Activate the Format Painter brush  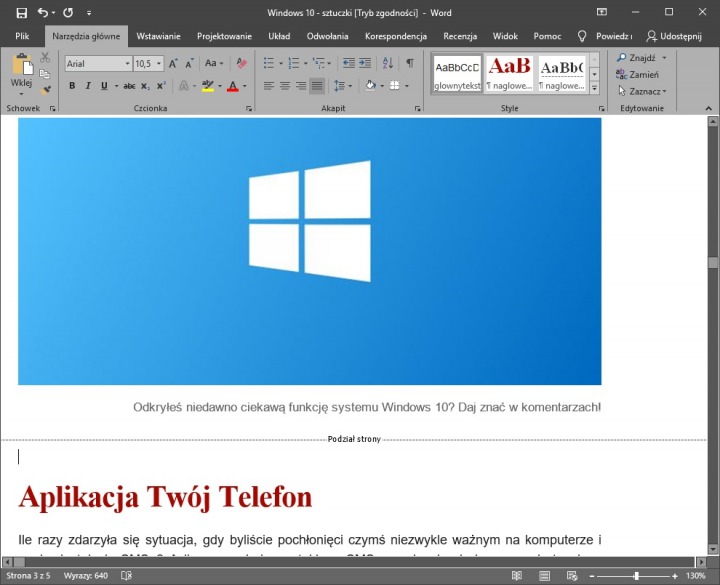pos(45,90)
